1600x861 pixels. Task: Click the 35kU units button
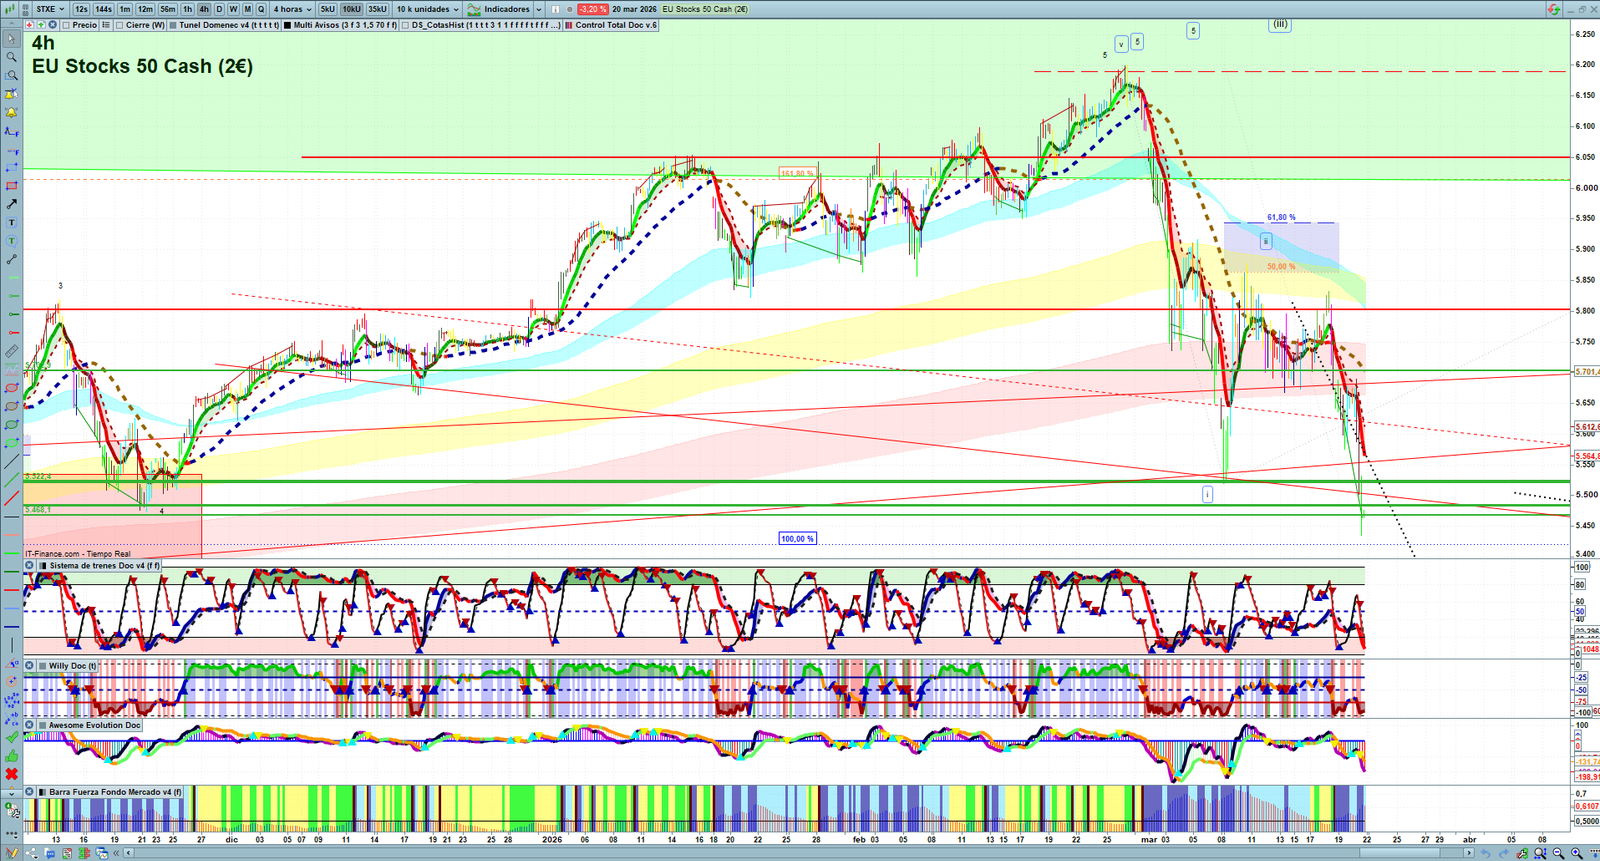377,9
